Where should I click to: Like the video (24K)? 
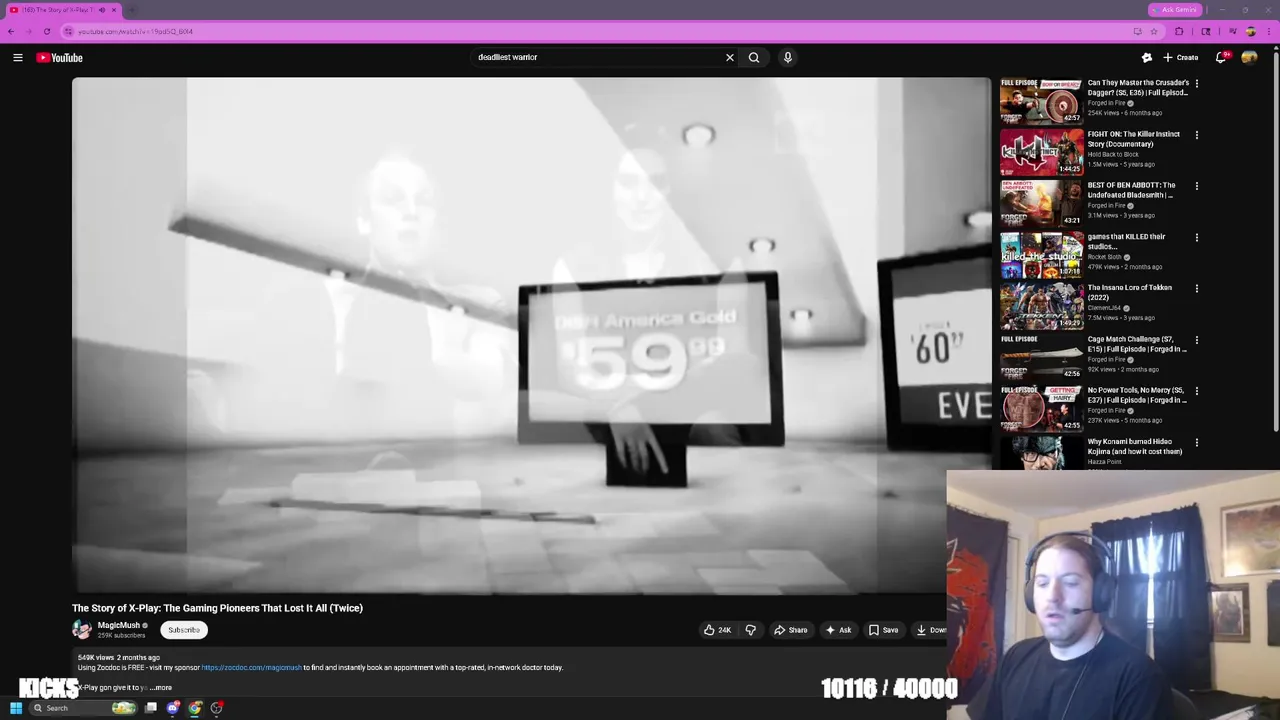coord(716,630)
